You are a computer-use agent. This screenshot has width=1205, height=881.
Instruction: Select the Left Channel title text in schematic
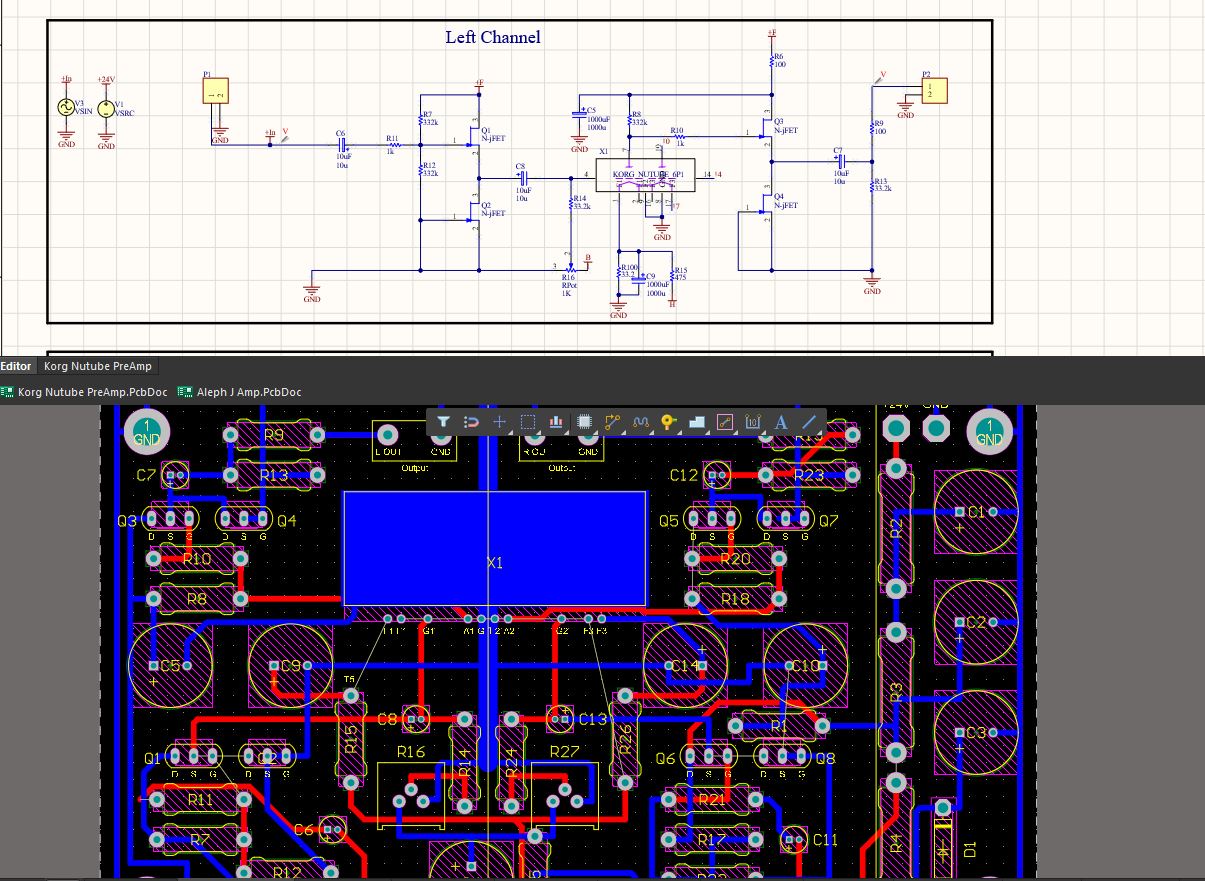(493, 37)
